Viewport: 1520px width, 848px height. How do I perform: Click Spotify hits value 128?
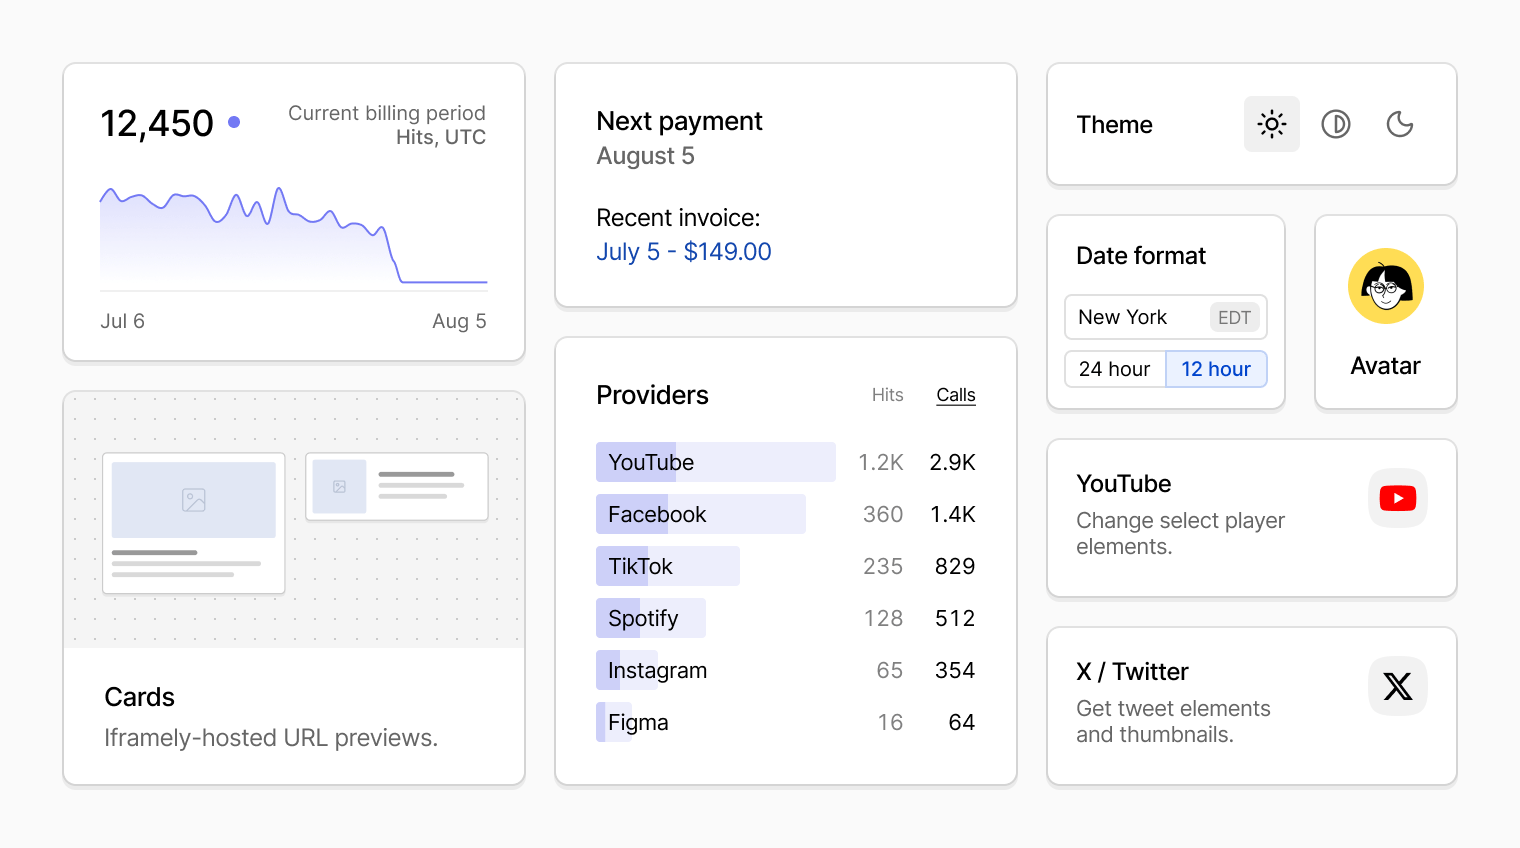(x=884, y=618)
